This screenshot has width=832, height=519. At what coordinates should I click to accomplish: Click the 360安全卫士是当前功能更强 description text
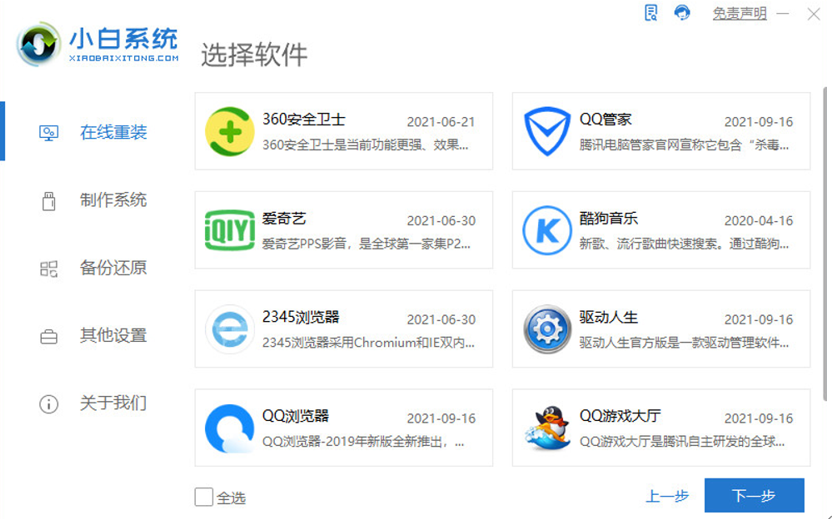pos(365,145)
